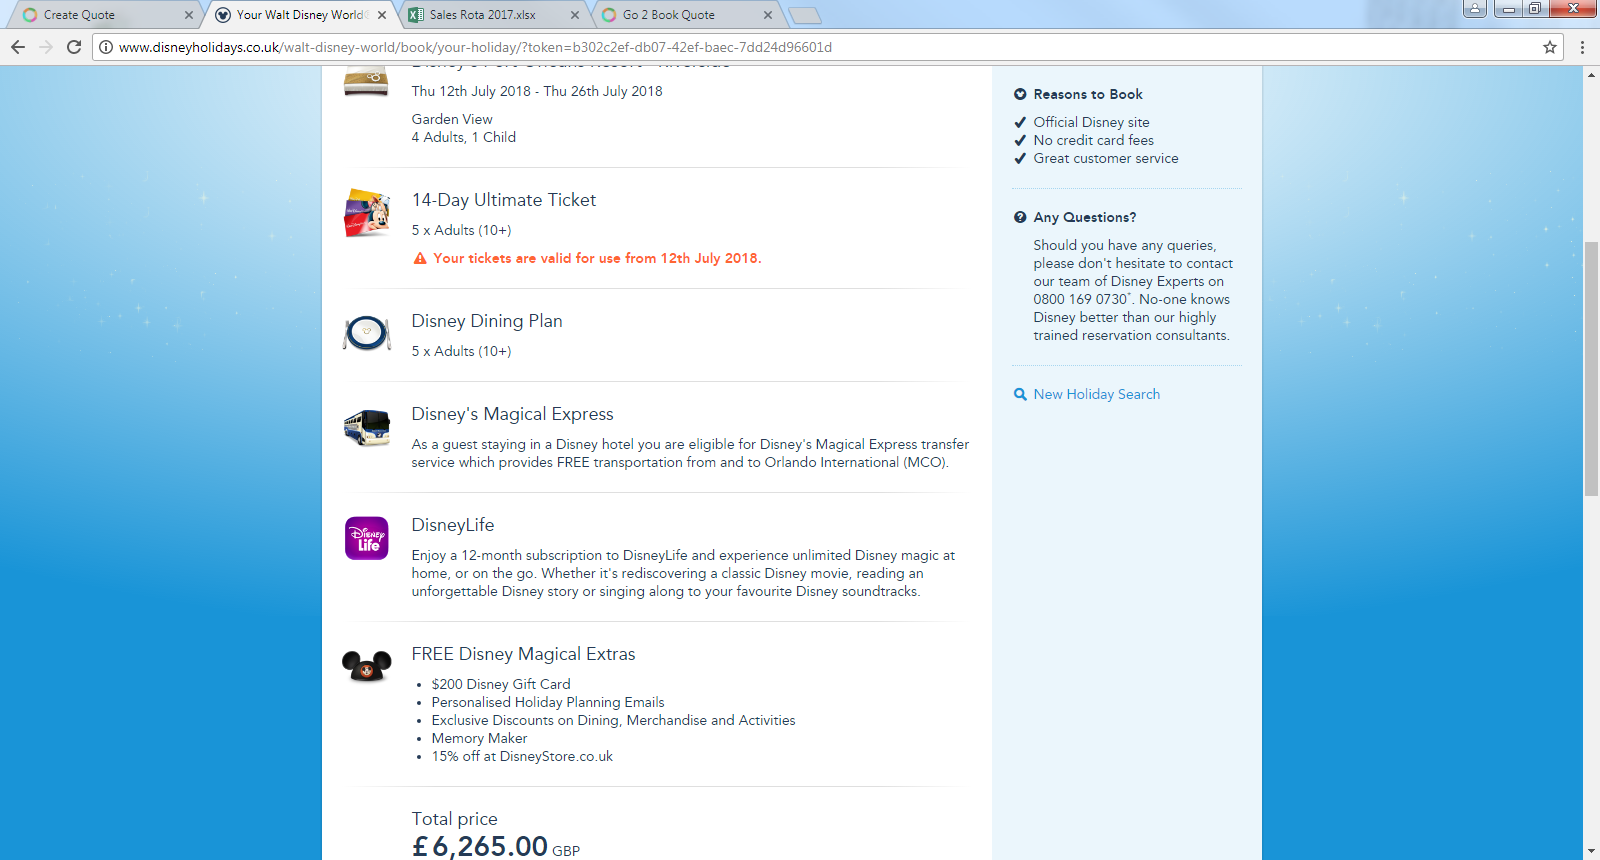The image size is (1600, 860).
Task: Click the total price £6,265.00 amount
Action: (480, 846)
